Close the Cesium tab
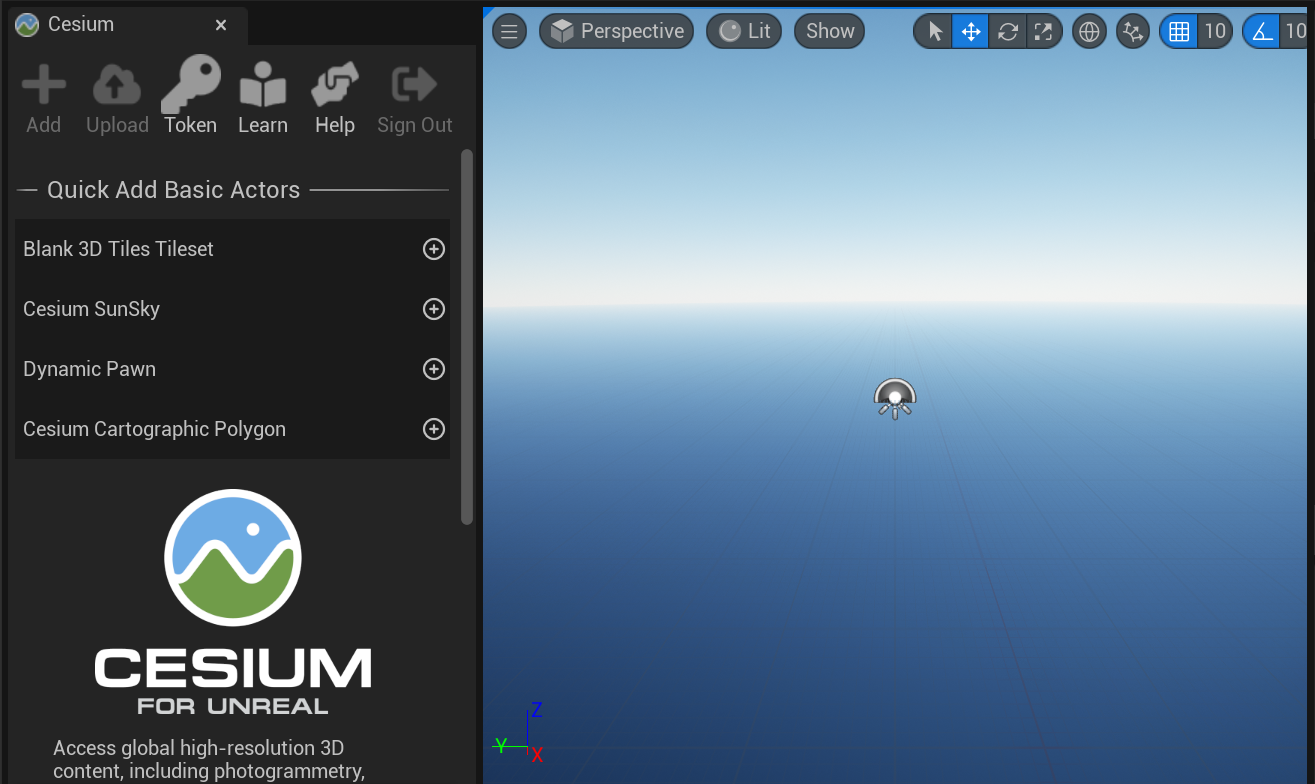This screenshot has height=784, width=1315. pos(221,25)
